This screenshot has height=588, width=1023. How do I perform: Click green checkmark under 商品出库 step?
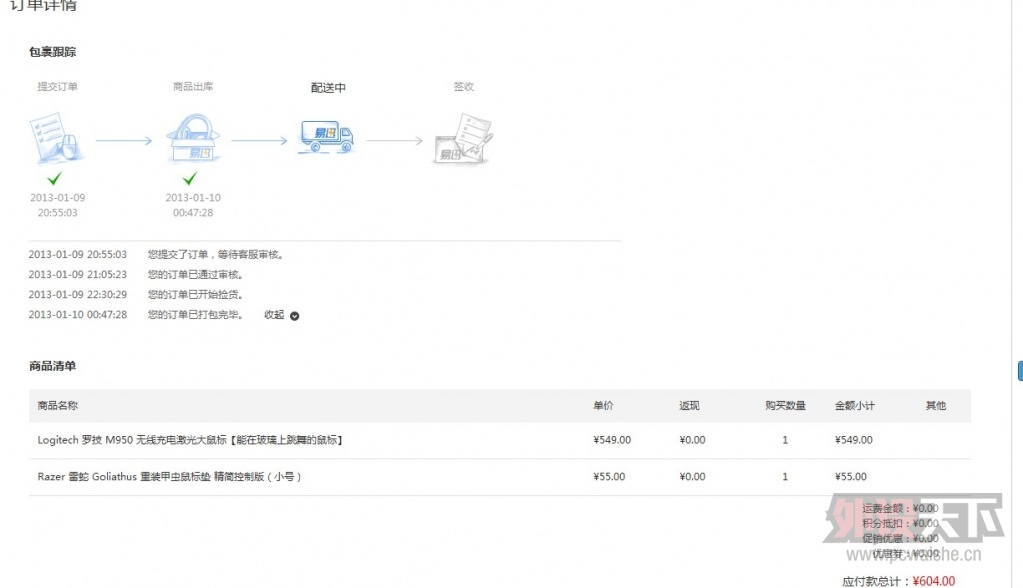[x=190, y=178]
